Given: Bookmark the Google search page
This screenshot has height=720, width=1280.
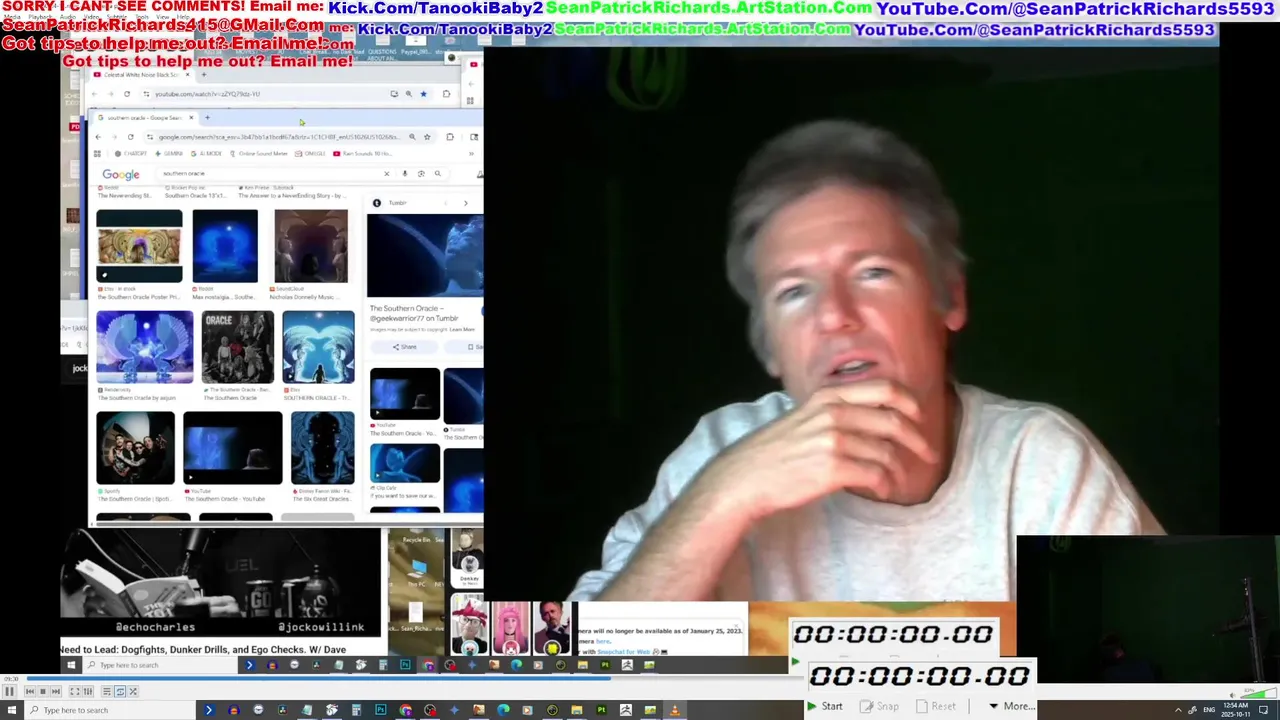Looking at the screenshot, I should coord(427,137).
